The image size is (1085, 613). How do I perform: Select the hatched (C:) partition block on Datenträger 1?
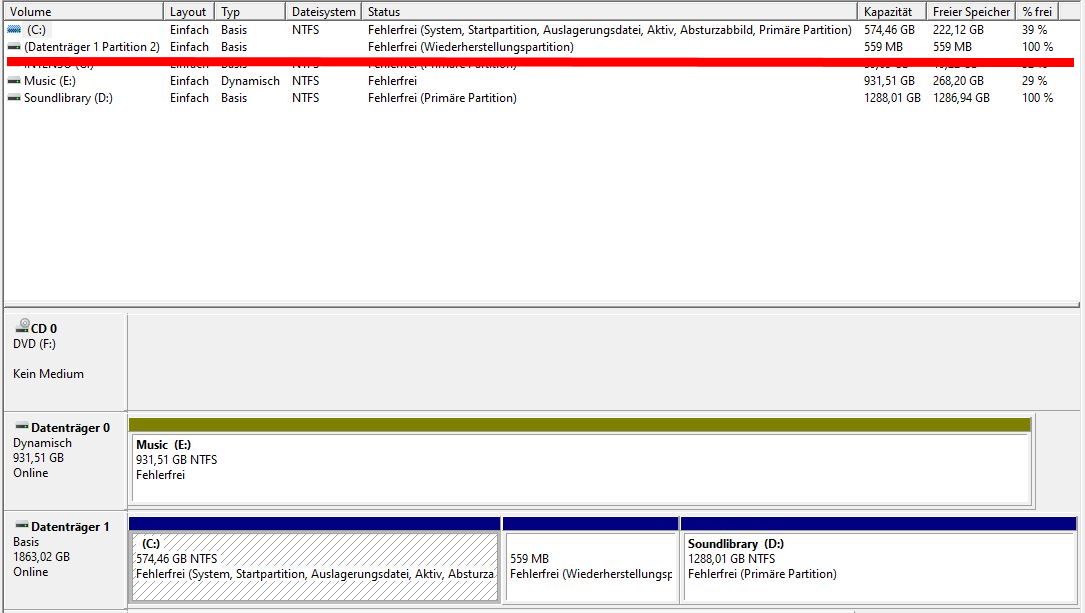(315, 559)
